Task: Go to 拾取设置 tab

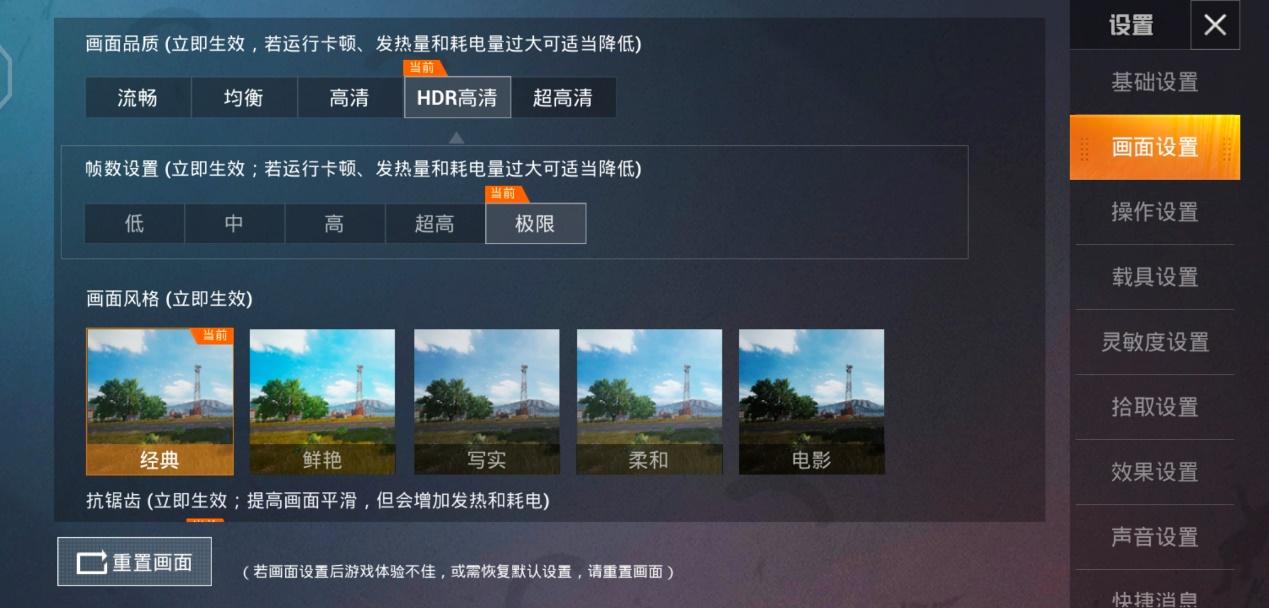Action: tap(1155, 407)
